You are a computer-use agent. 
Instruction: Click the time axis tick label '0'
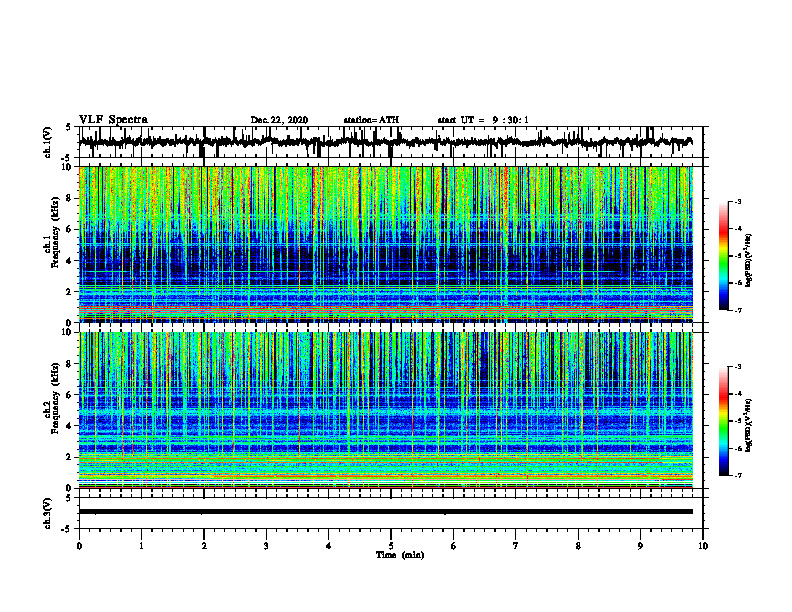point(79,546)
